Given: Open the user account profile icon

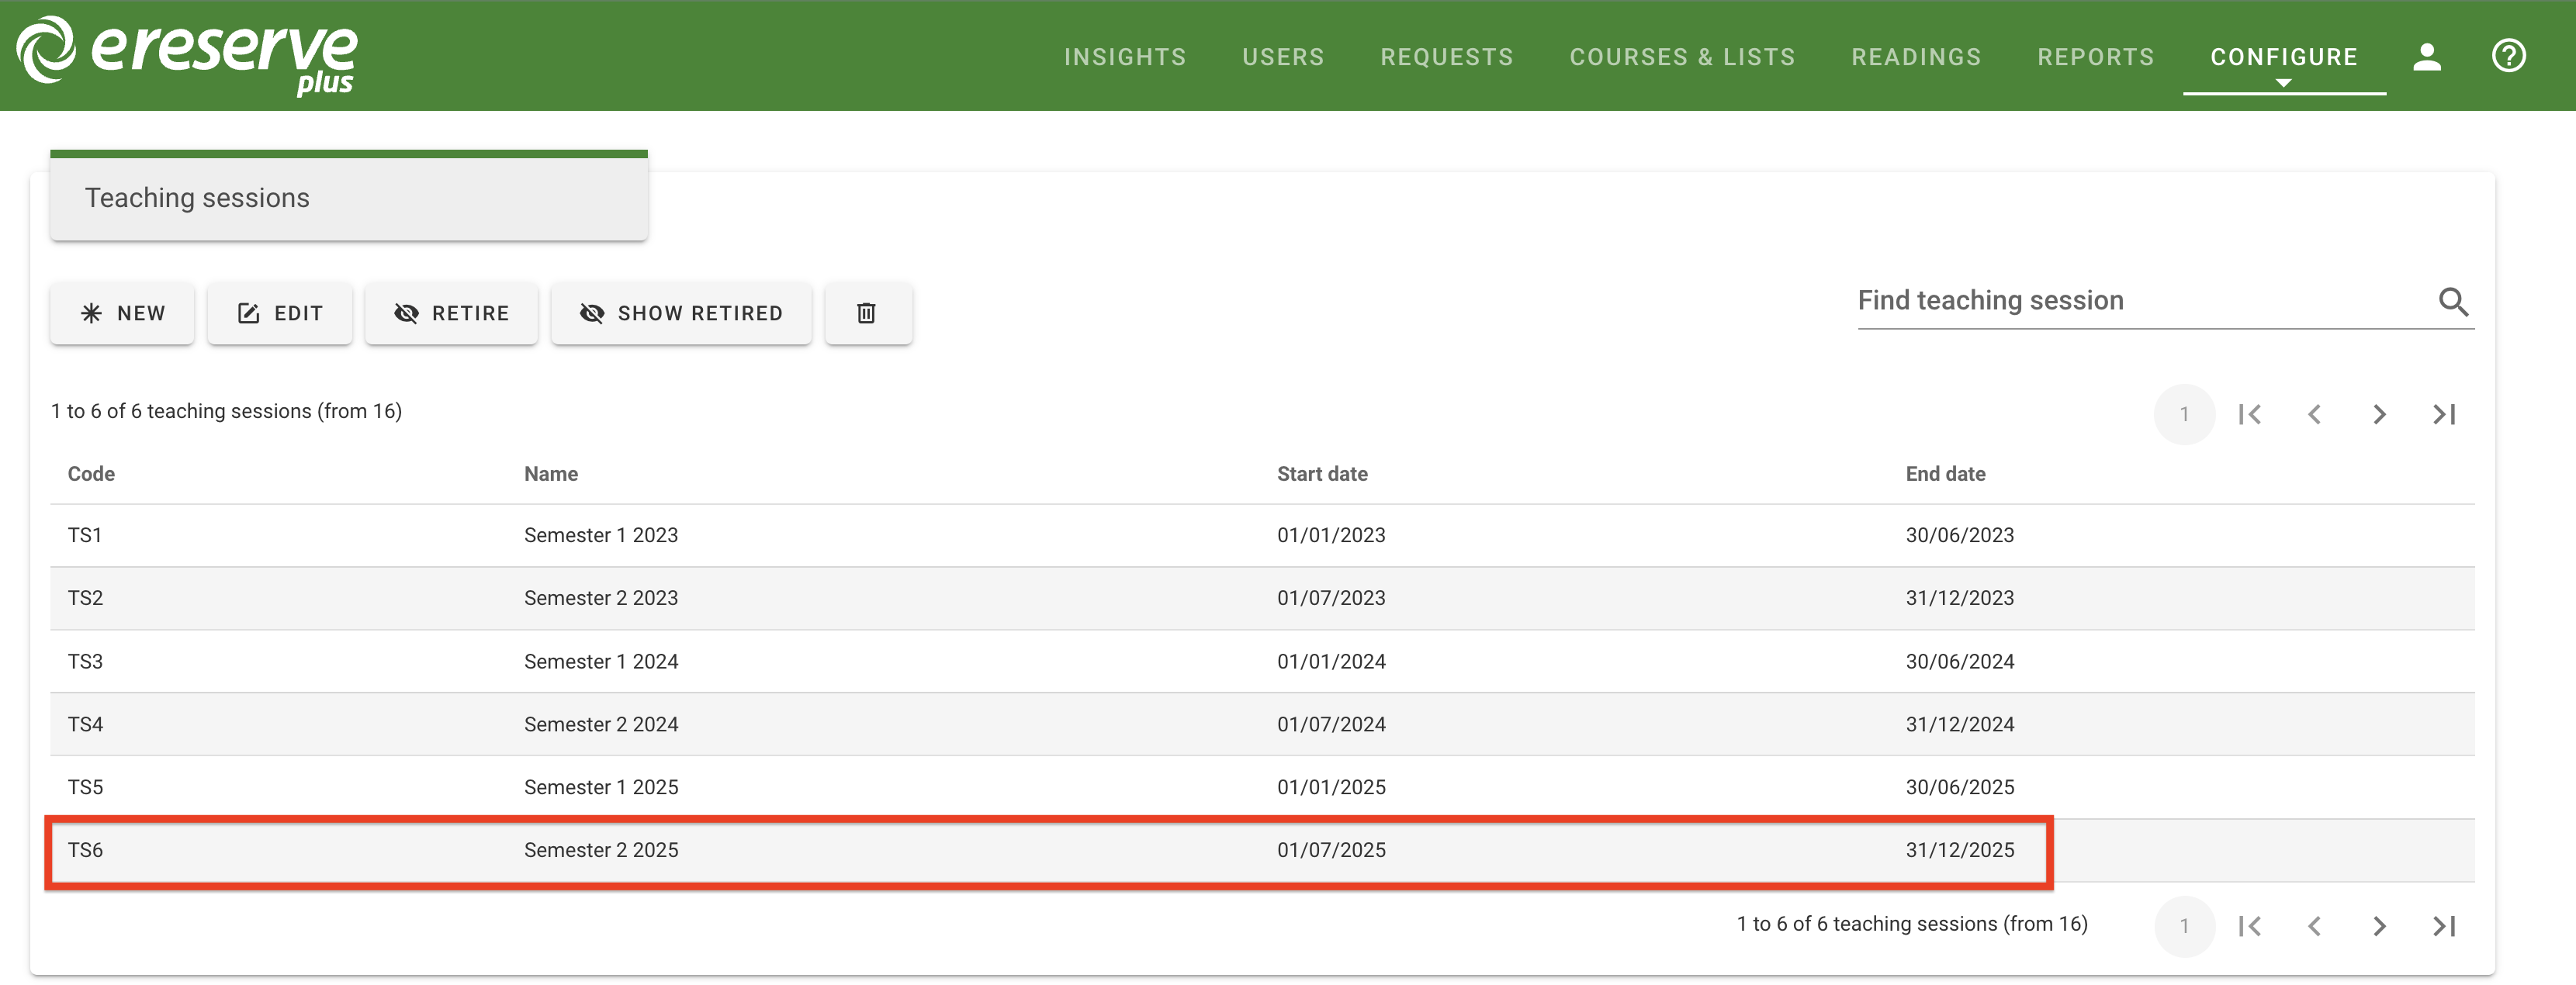Looking at the screenshot, I should [2426, 56].
